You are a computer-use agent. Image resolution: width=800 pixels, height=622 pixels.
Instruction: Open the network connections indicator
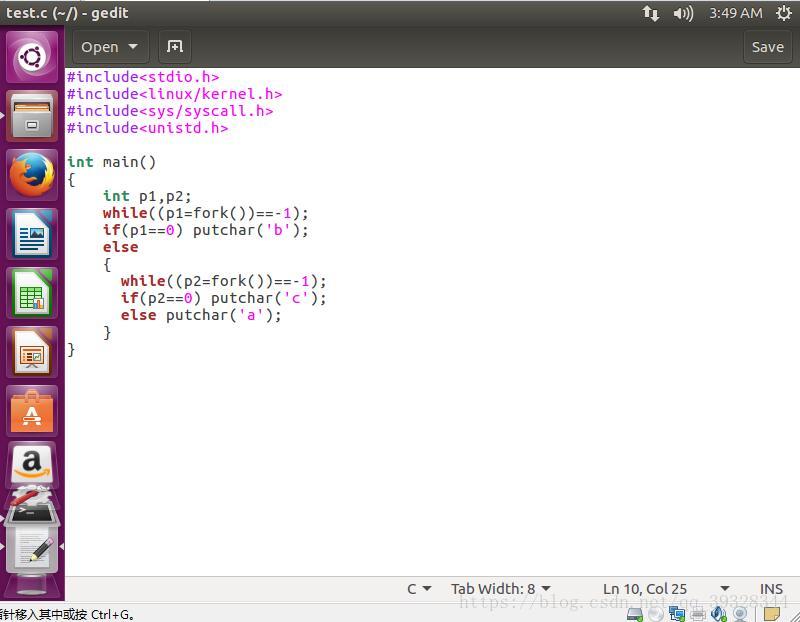pyautogui.click(x=651, y=13)
